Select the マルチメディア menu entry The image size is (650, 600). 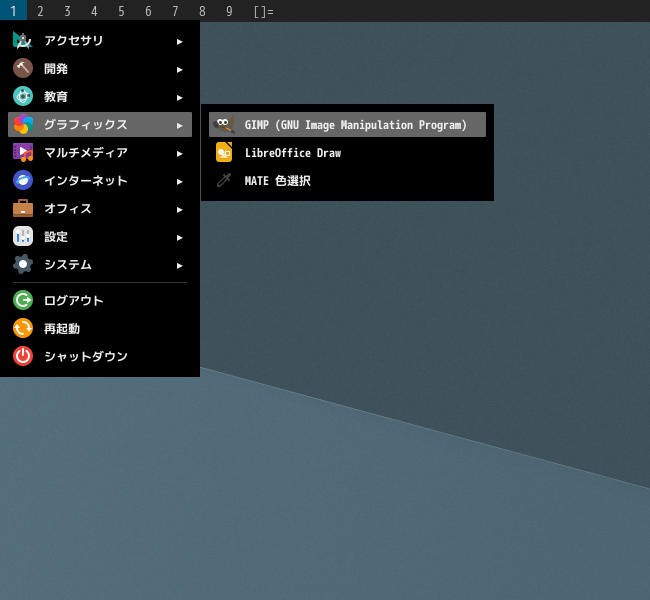pos(100,153)
